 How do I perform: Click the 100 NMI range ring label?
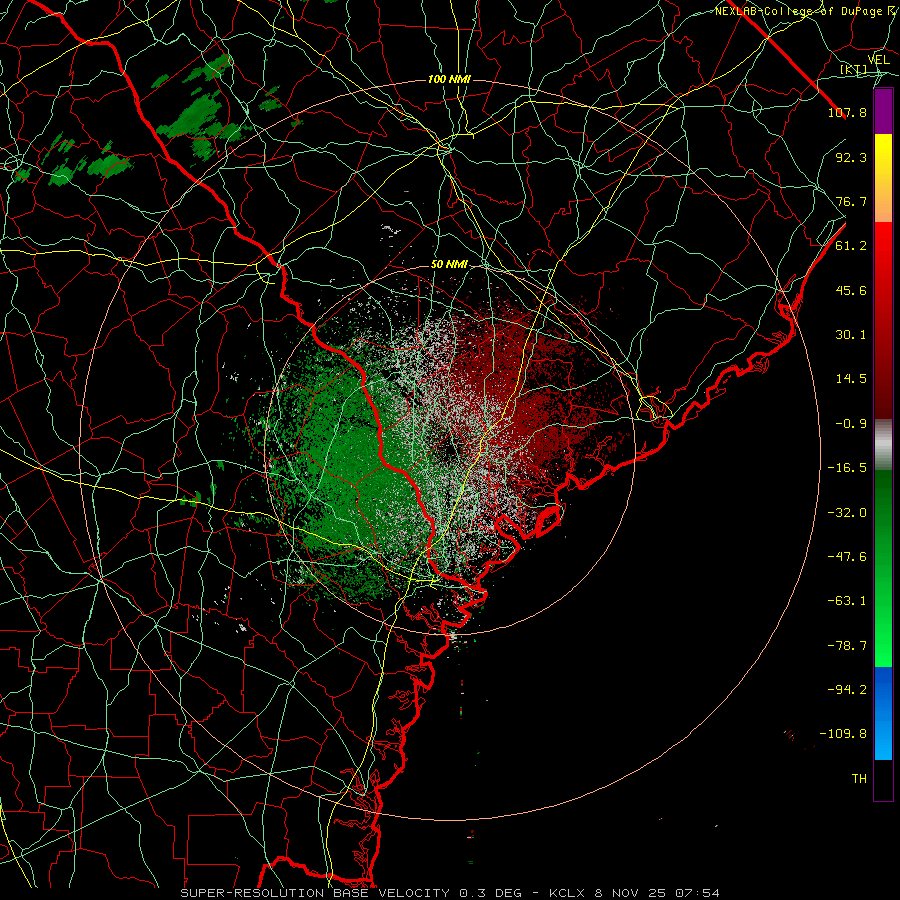tap(449, 79)
